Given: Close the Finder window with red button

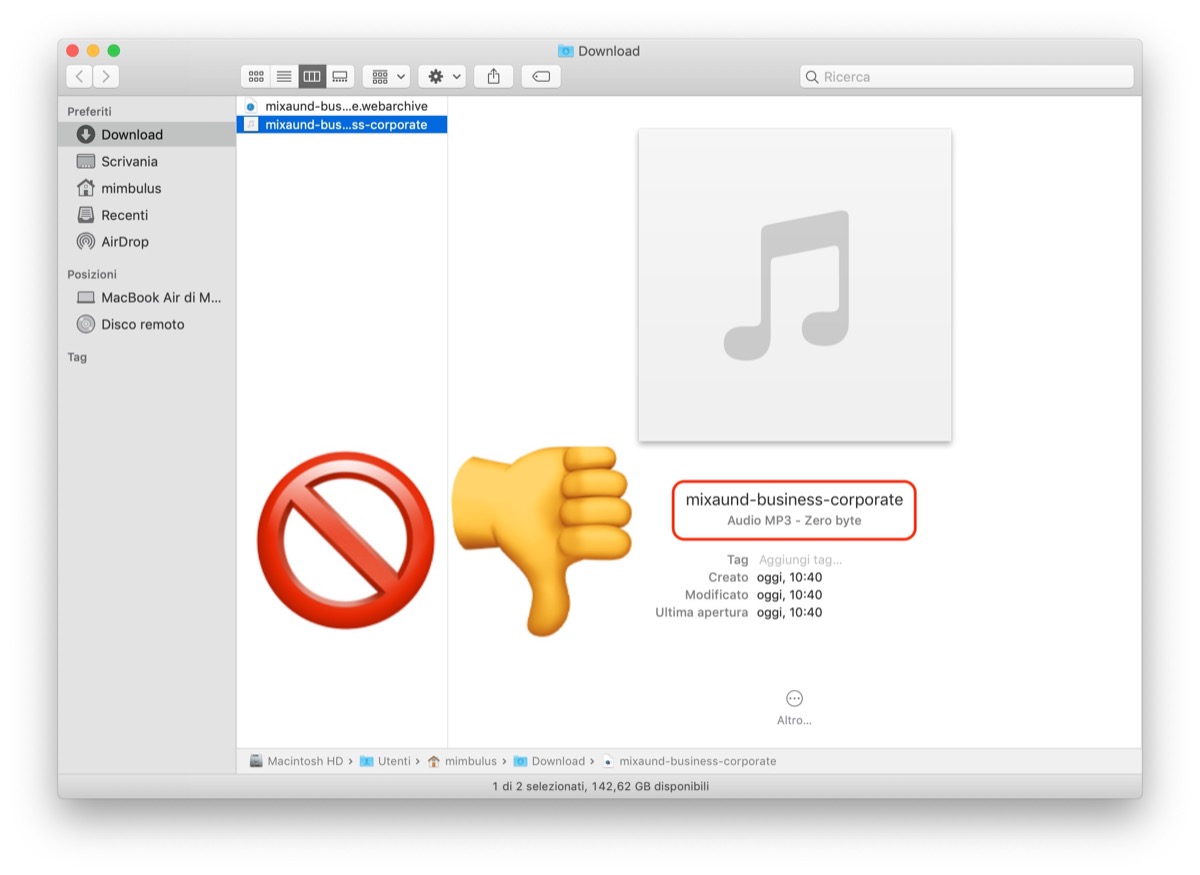Looking at the screenshot, I should pyautogui.click(x=73, y=51).
